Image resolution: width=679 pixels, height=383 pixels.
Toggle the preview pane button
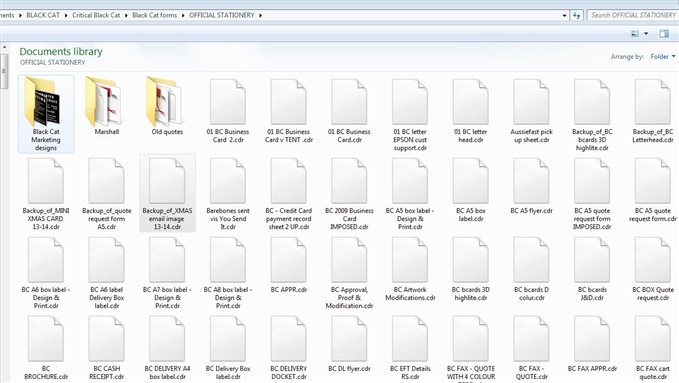click(664, 33)
